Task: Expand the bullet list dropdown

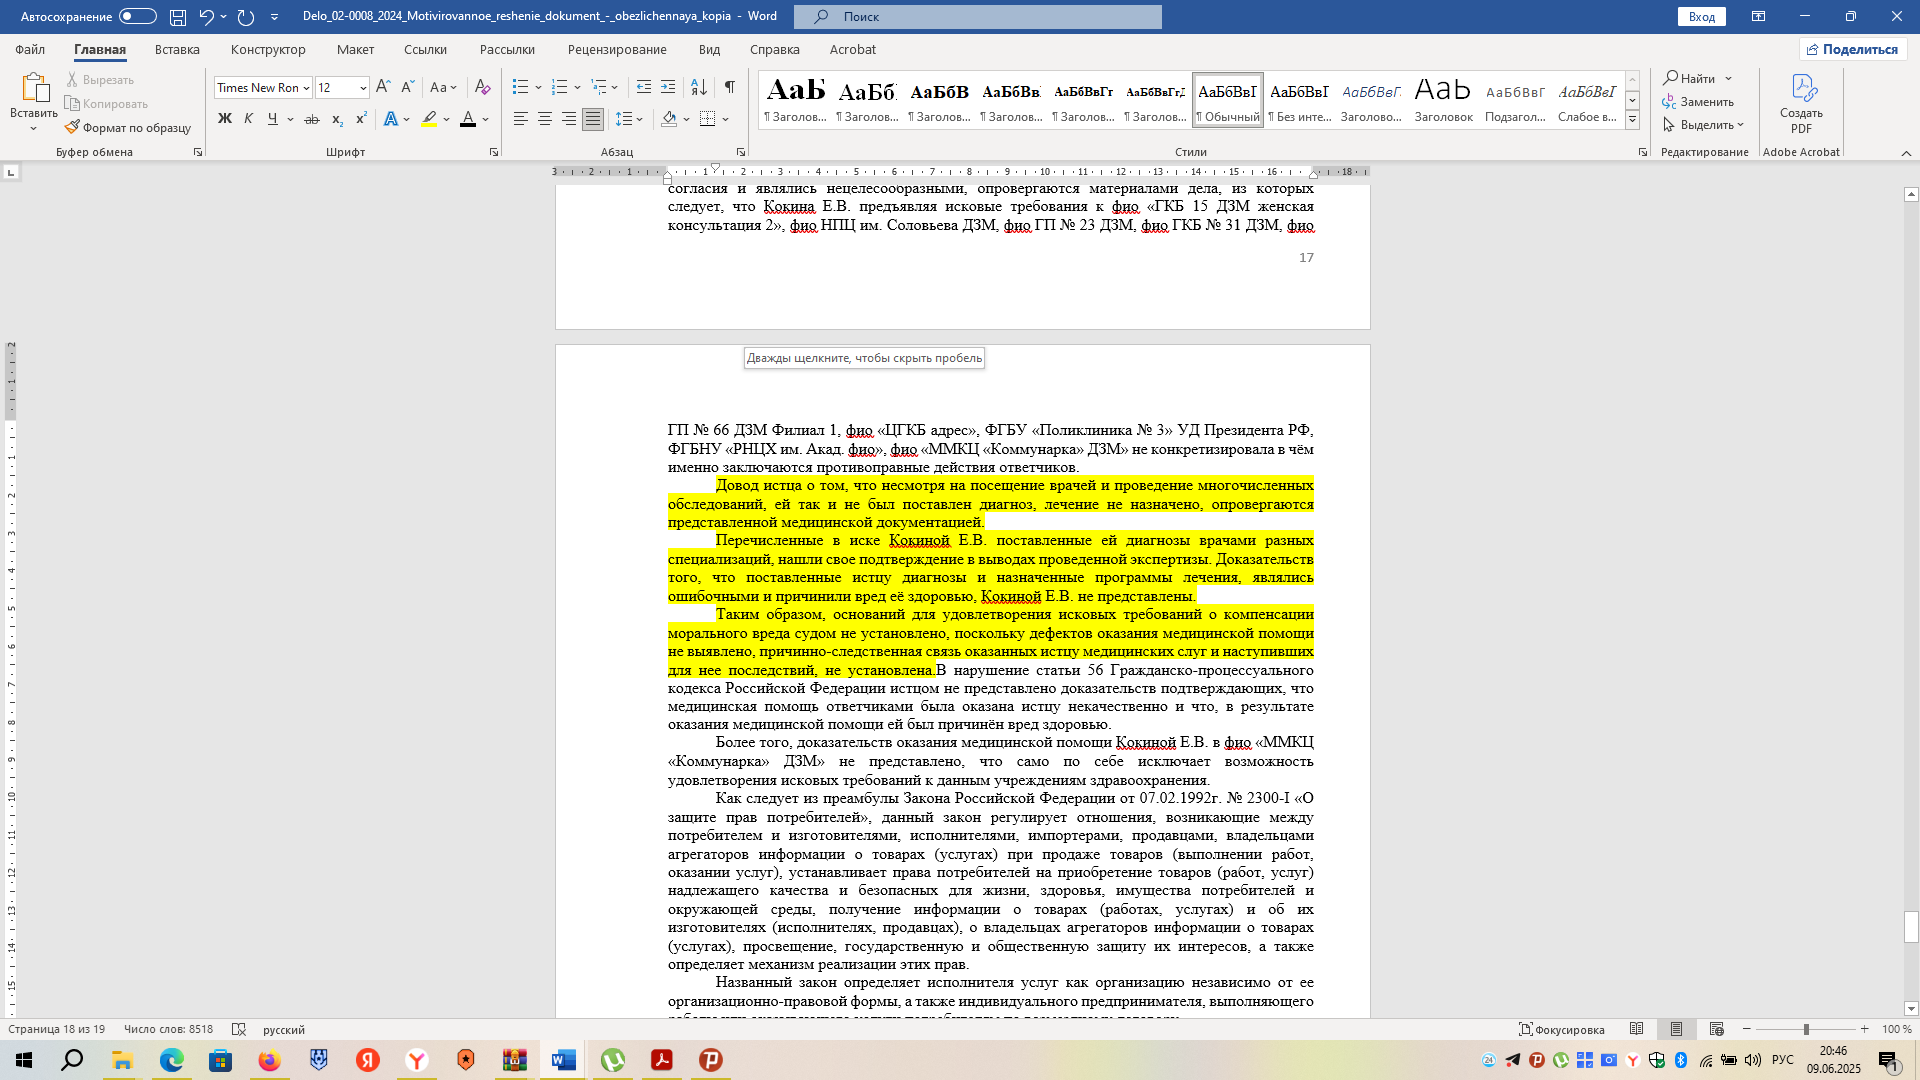Action: point(539,88)
